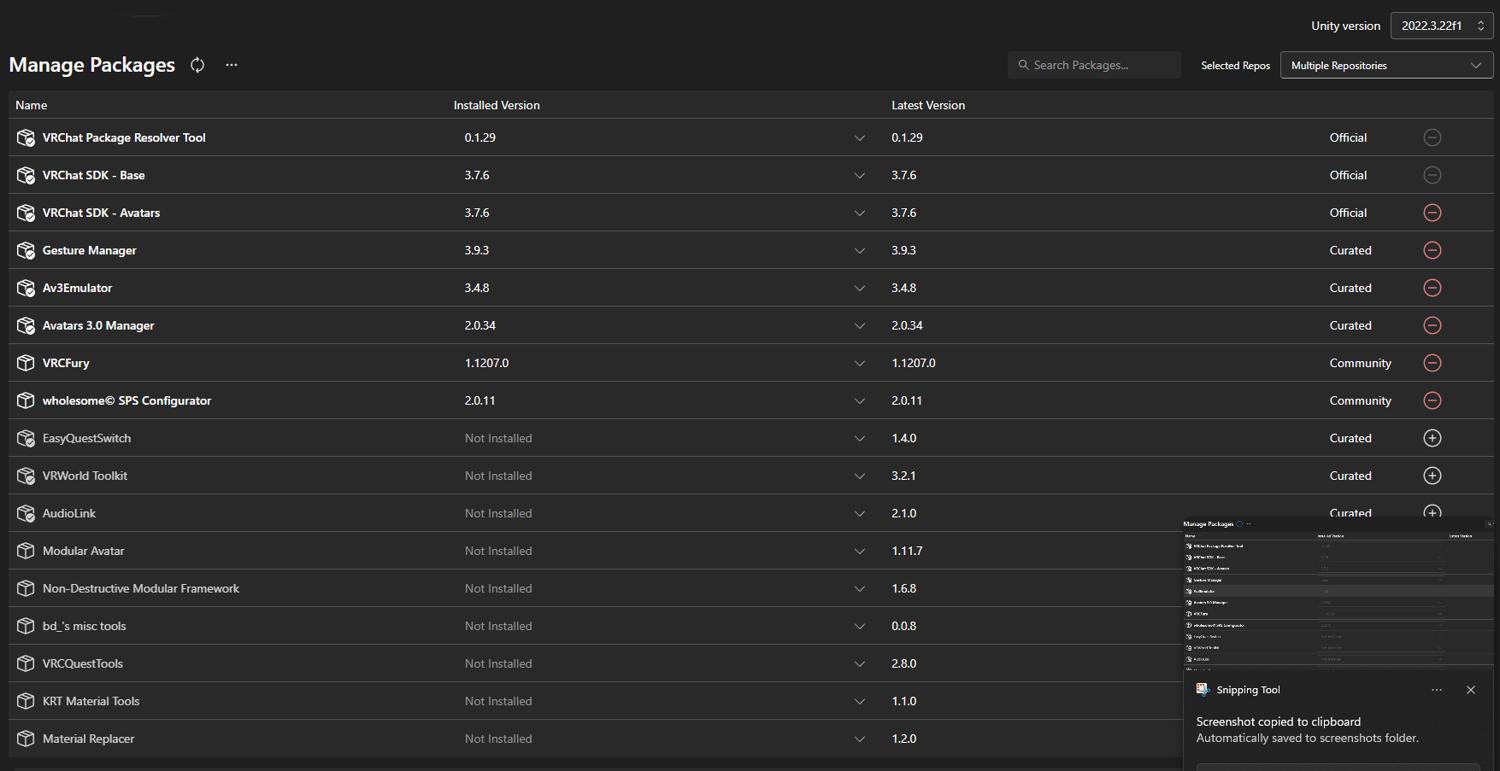Expand version dropdown for Material Replacer
The height and width of the screenshot is (771, 1500).
[x=860, y=740]
